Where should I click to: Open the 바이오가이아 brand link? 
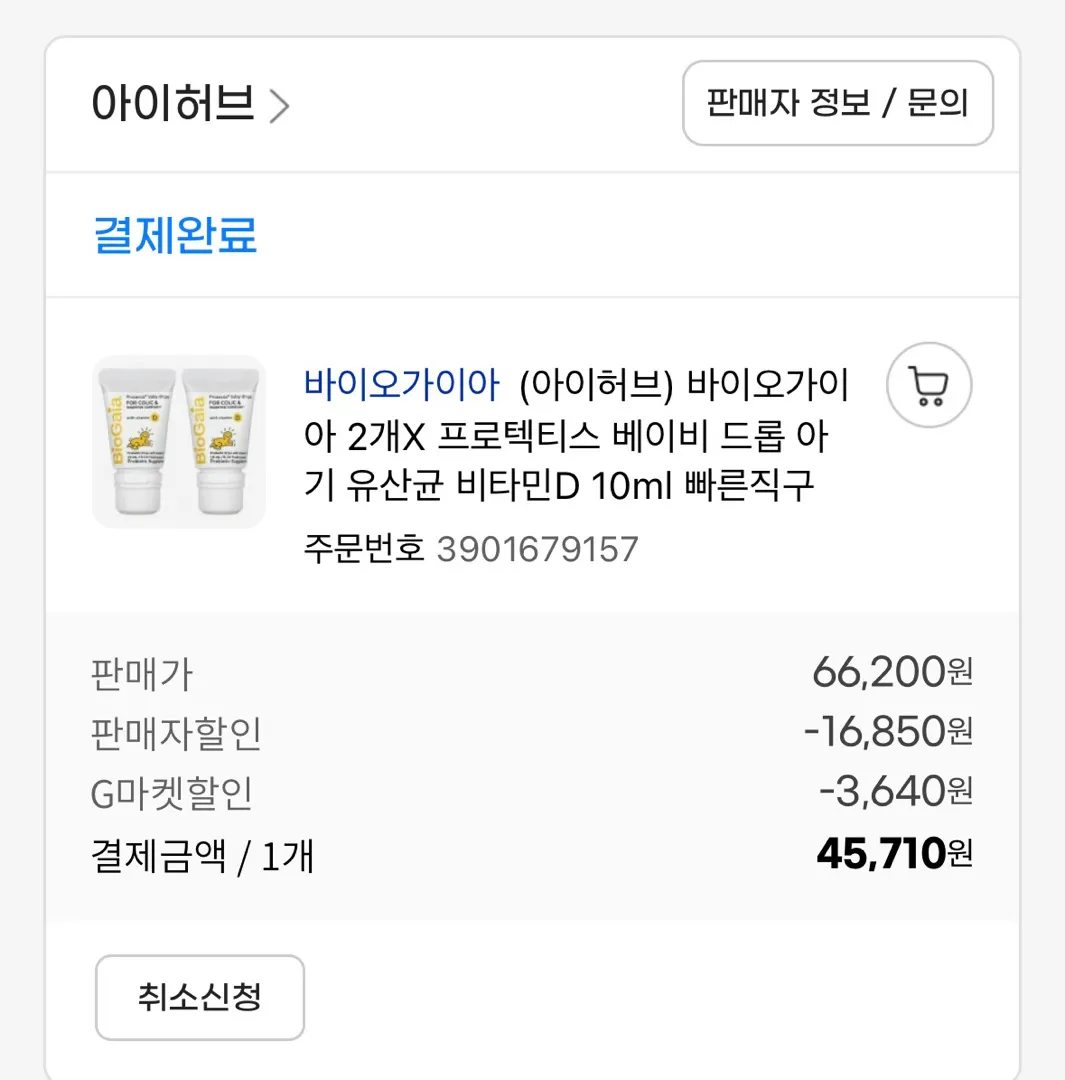402,384
